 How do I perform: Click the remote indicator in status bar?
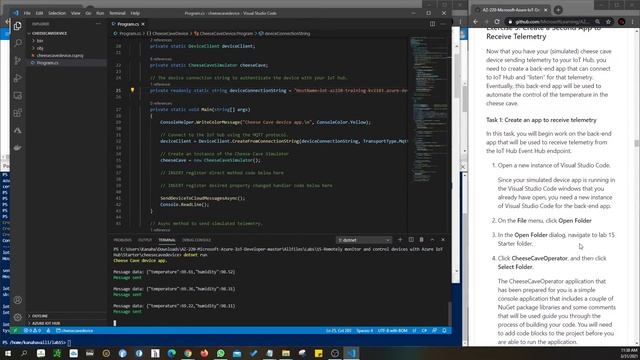pos(15,331)
